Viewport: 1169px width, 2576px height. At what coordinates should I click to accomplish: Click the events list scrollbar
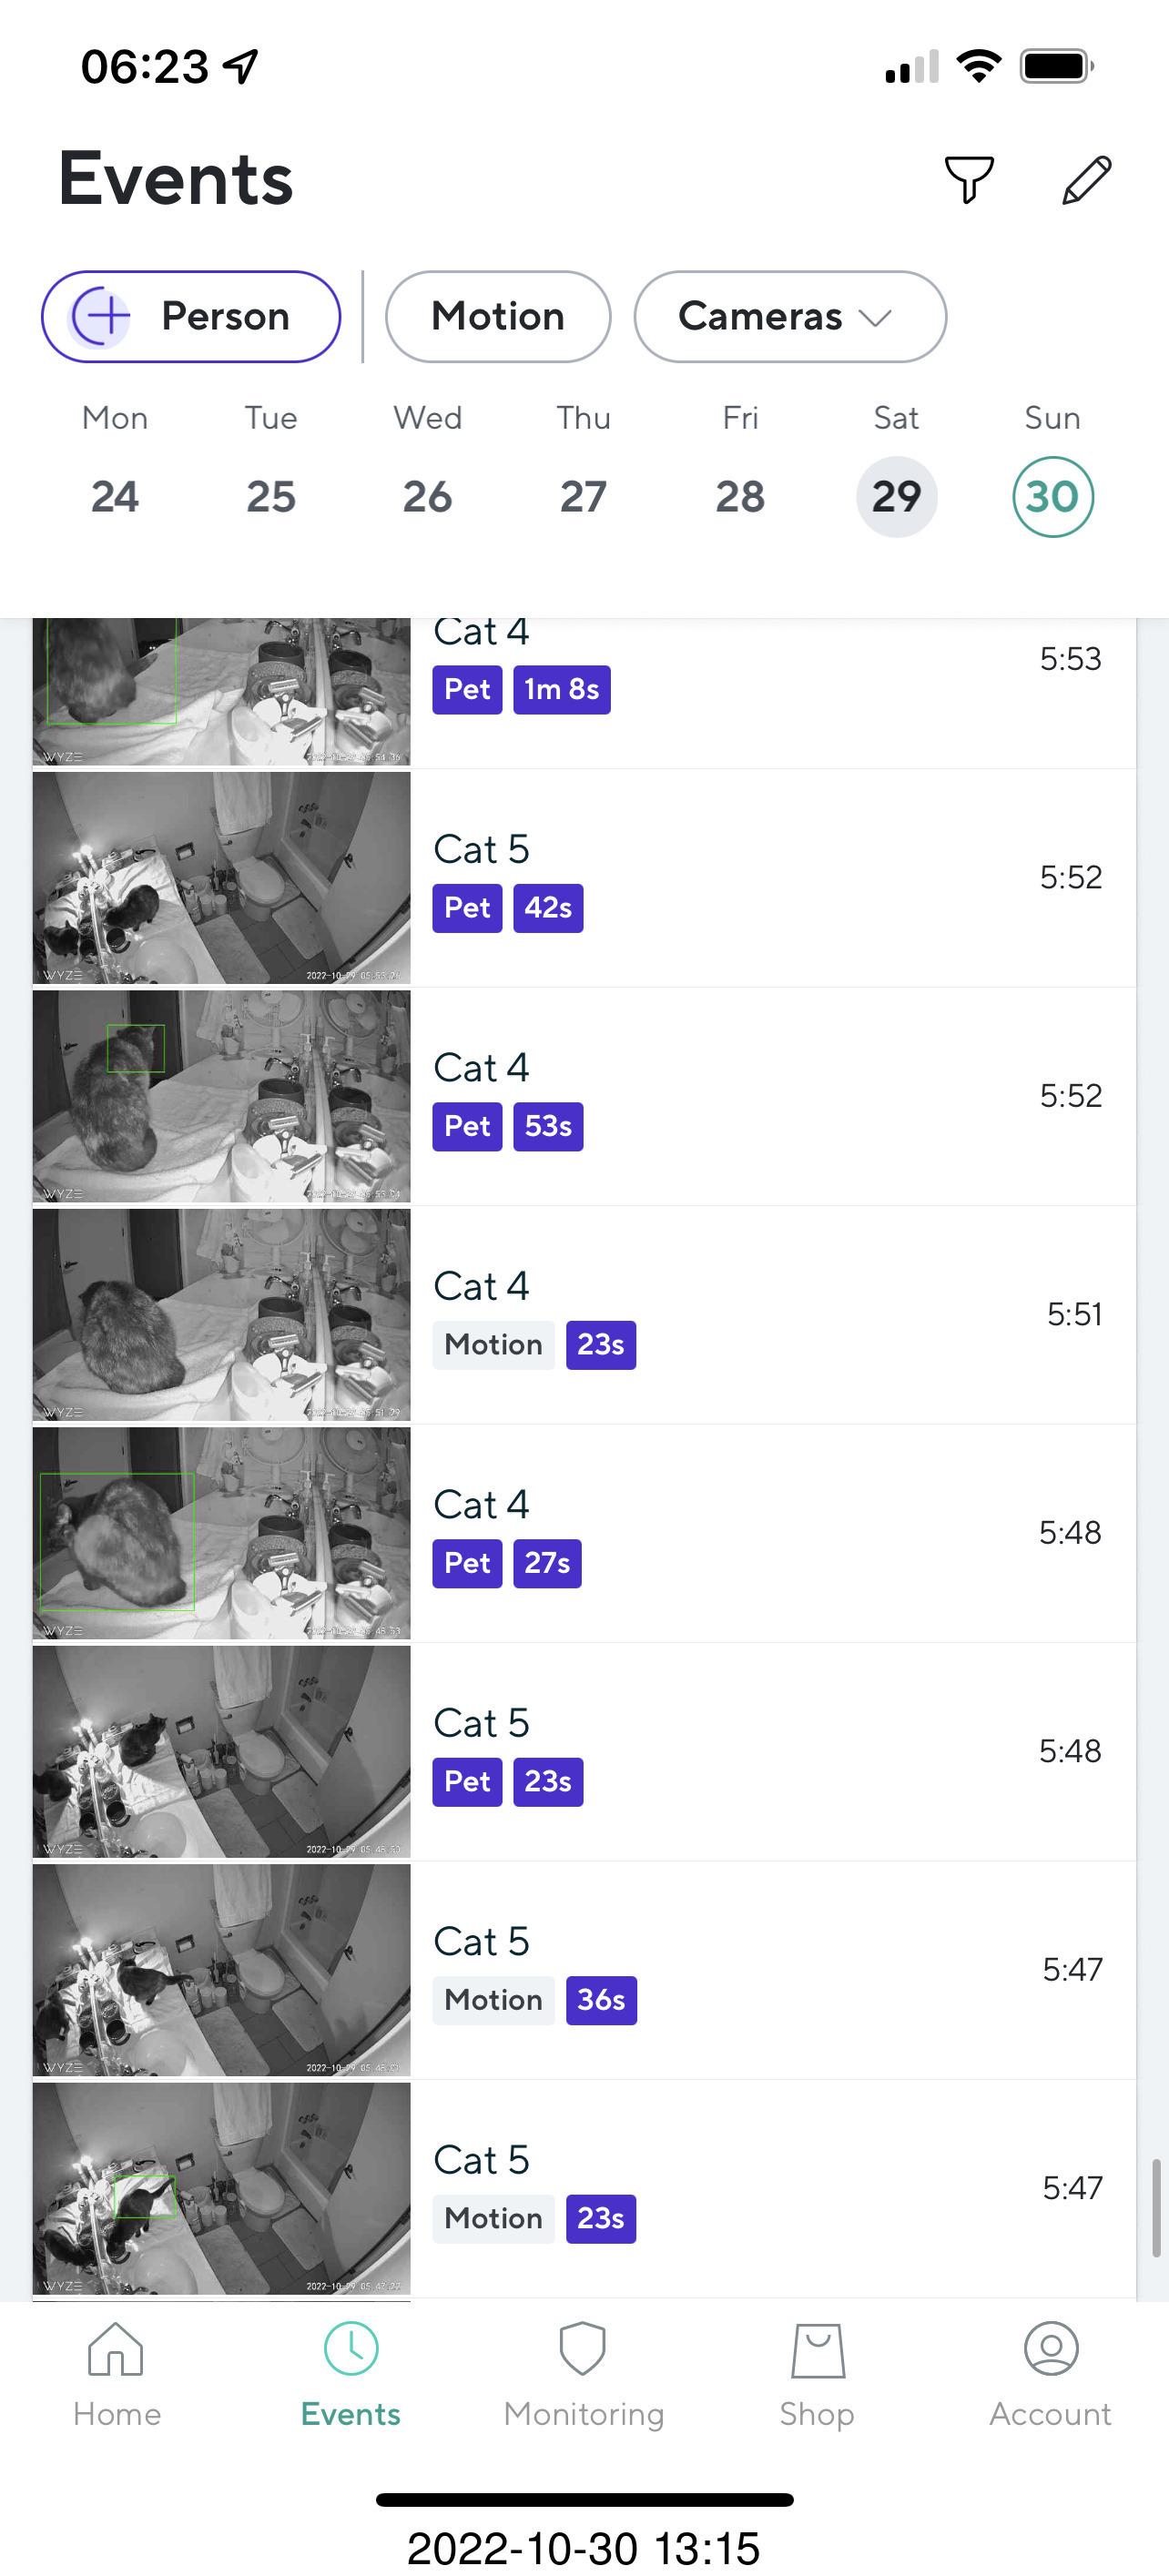click(1155, 2206)
